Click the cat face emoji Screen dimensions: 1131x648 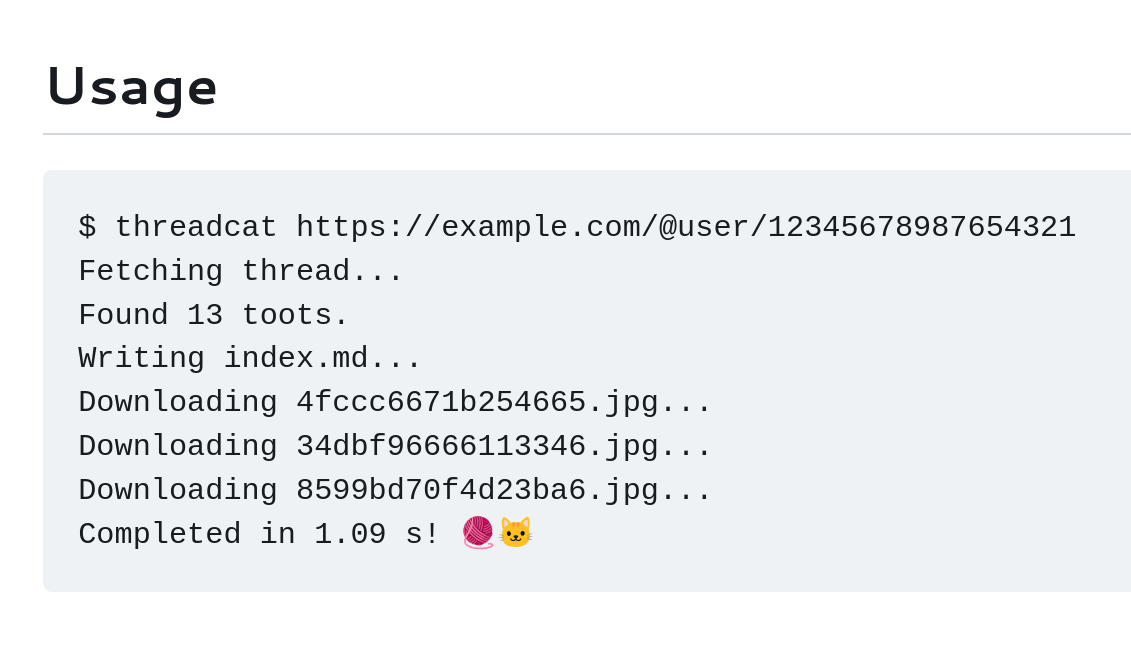515,533
